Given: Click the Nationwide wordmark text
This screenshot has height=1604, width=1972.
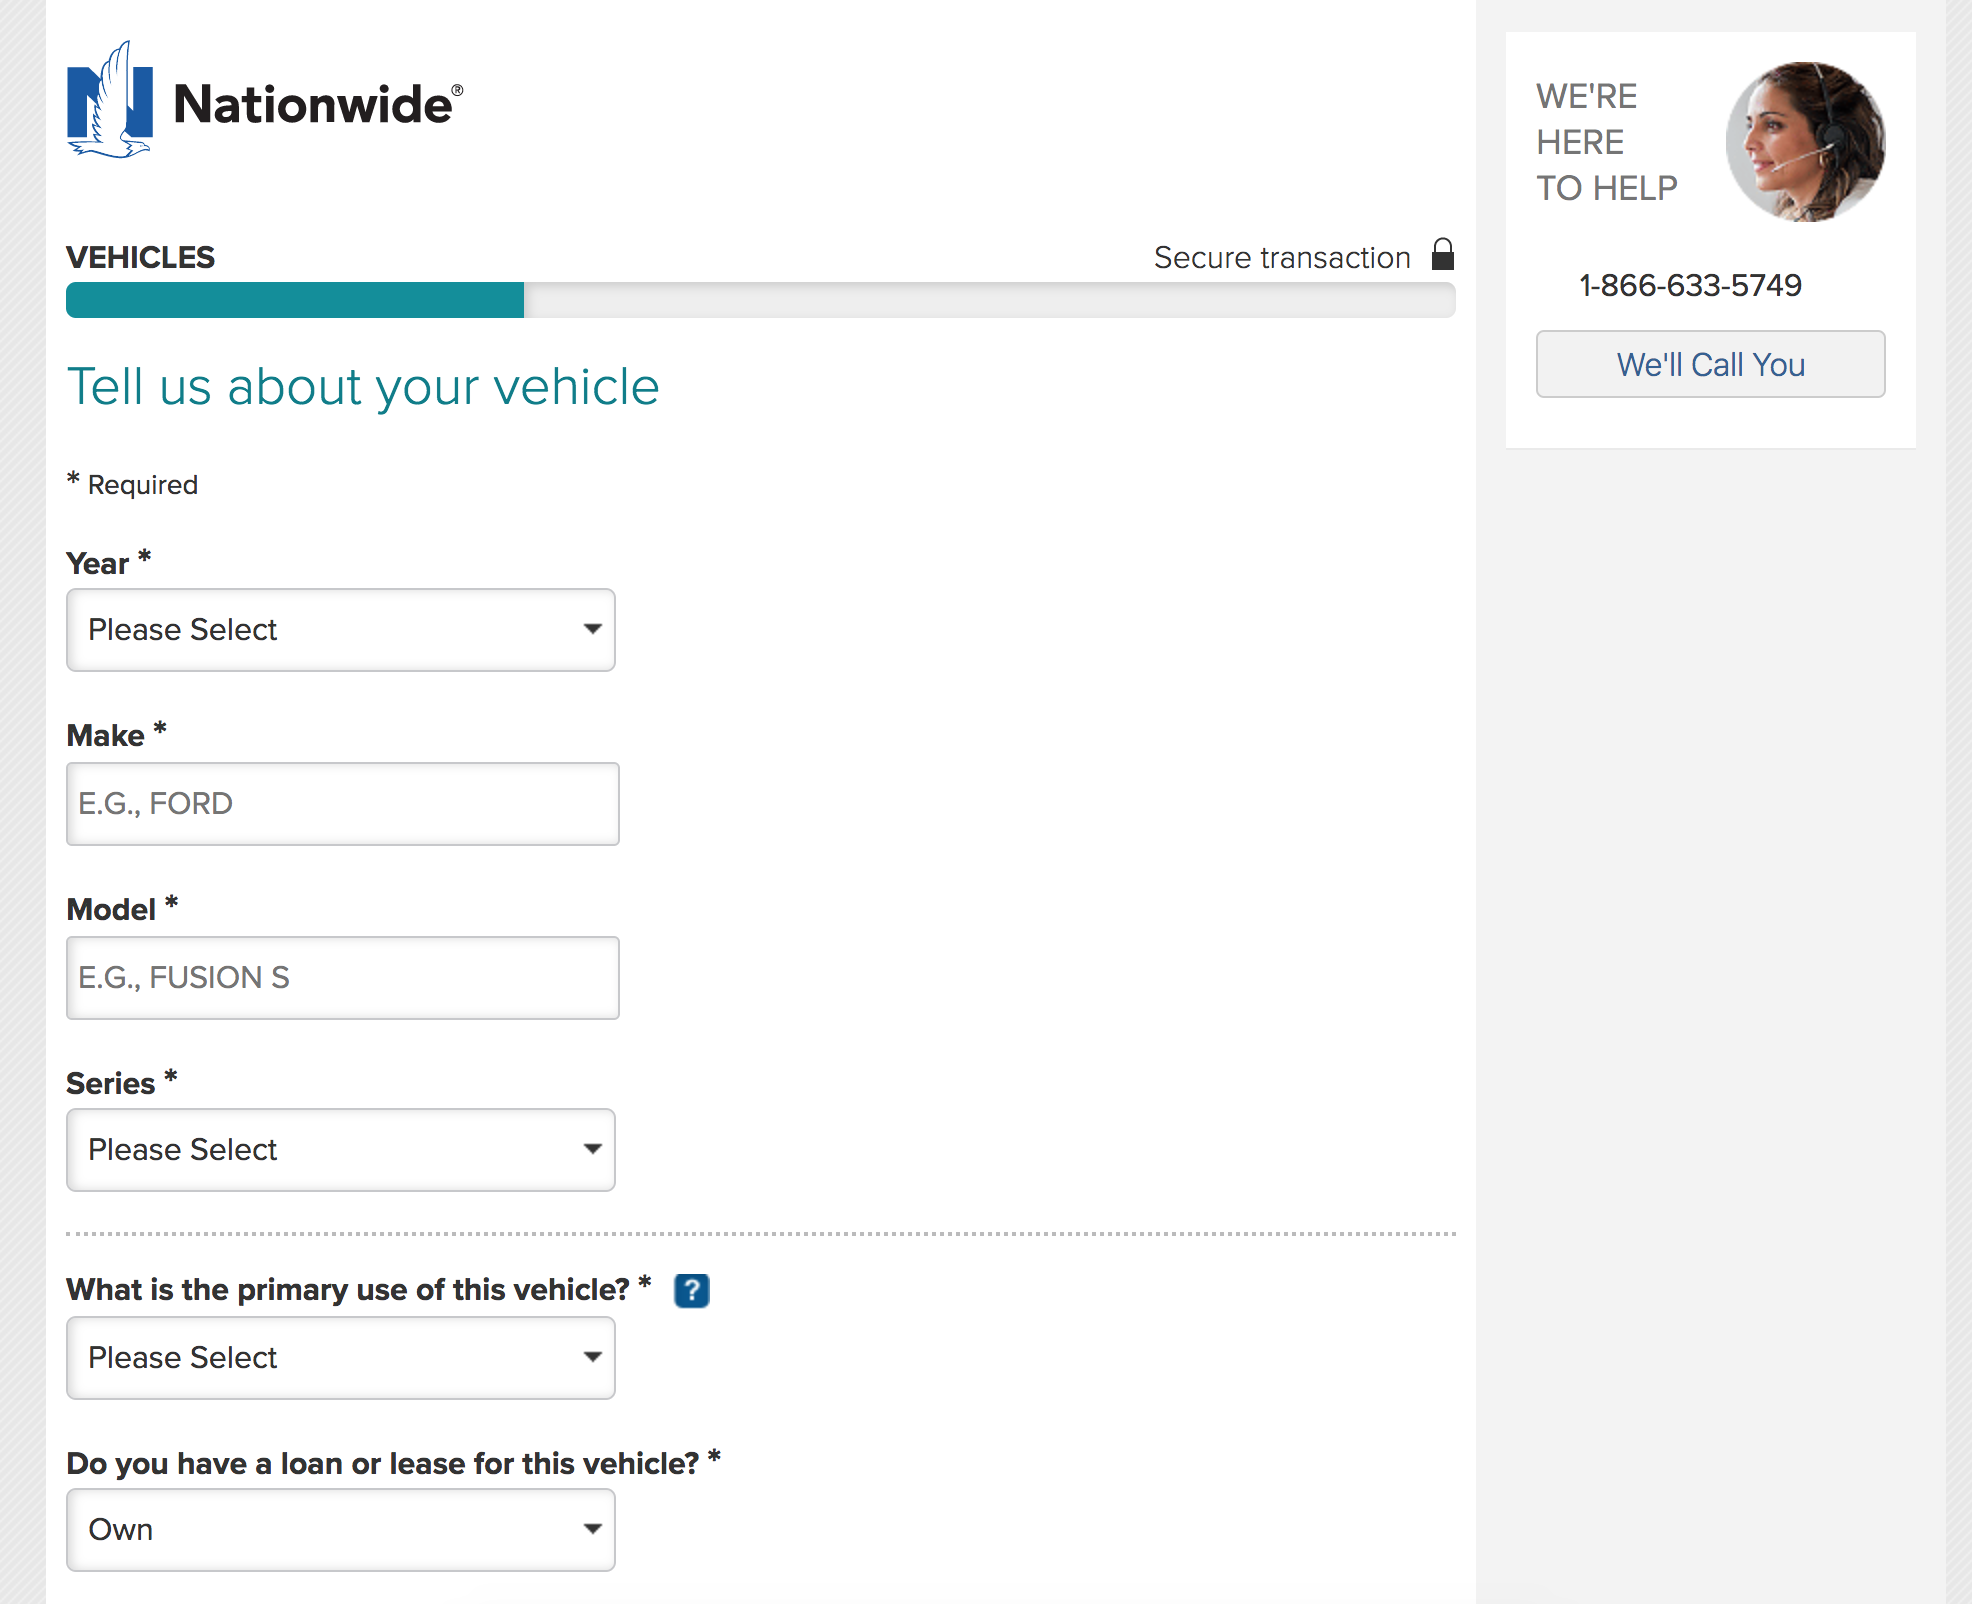Looking at the screenshot, I should pos(318,104).
